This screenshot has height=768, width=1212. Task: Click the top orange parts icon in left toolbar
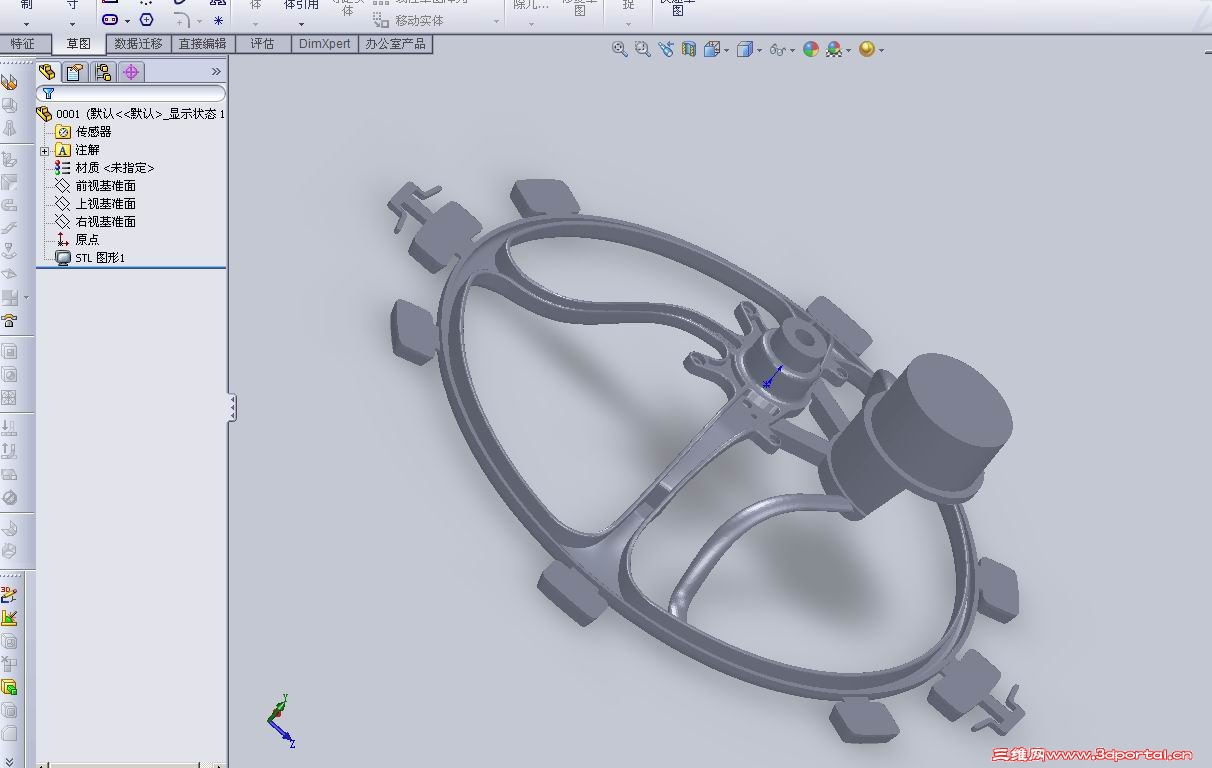pyautogui.click(x=9, y=82)
